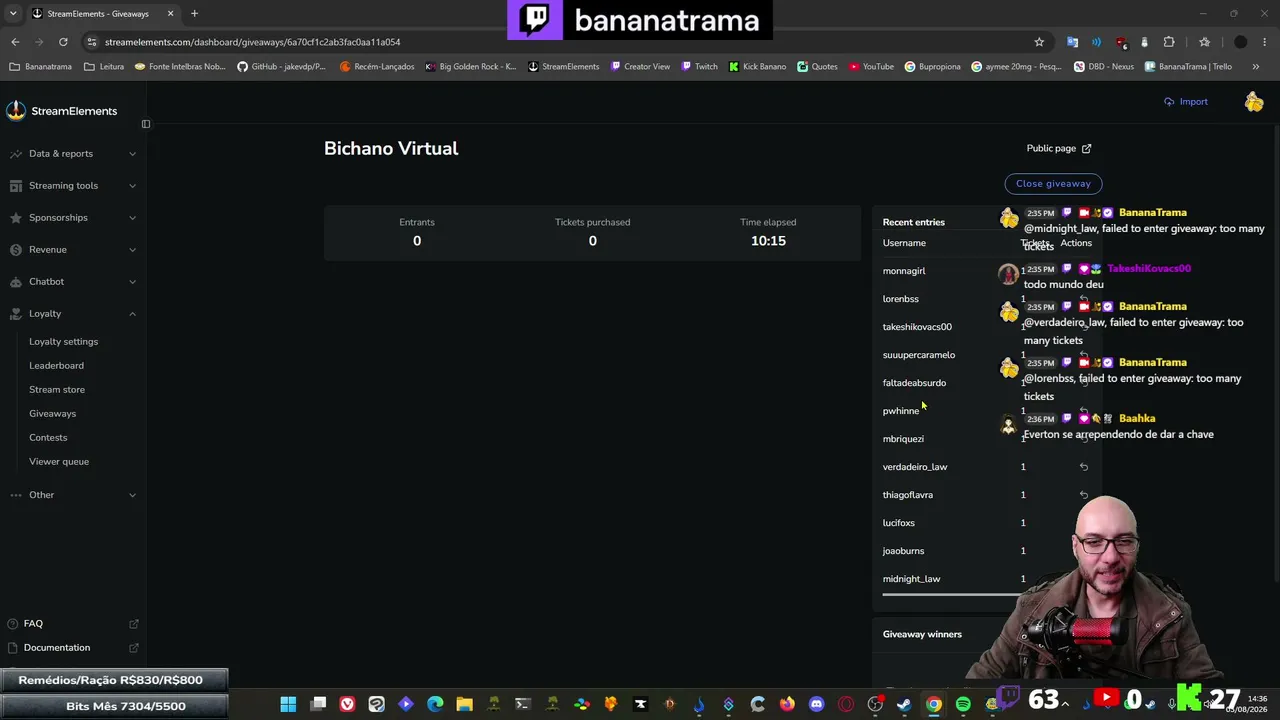Screen dimensions: 1280x720
Task: Refund thiagoflavra's entry with undo icon
Action: 1083,495
